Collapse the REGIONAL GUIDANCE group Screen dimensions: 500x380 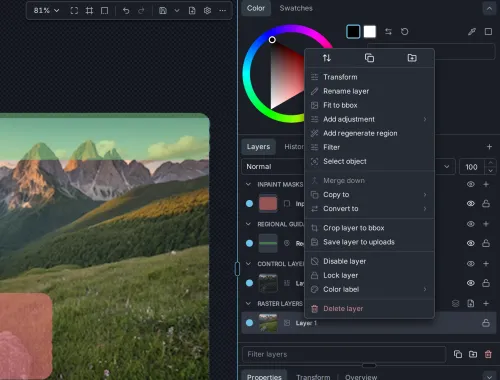click(x=248, y=224)
